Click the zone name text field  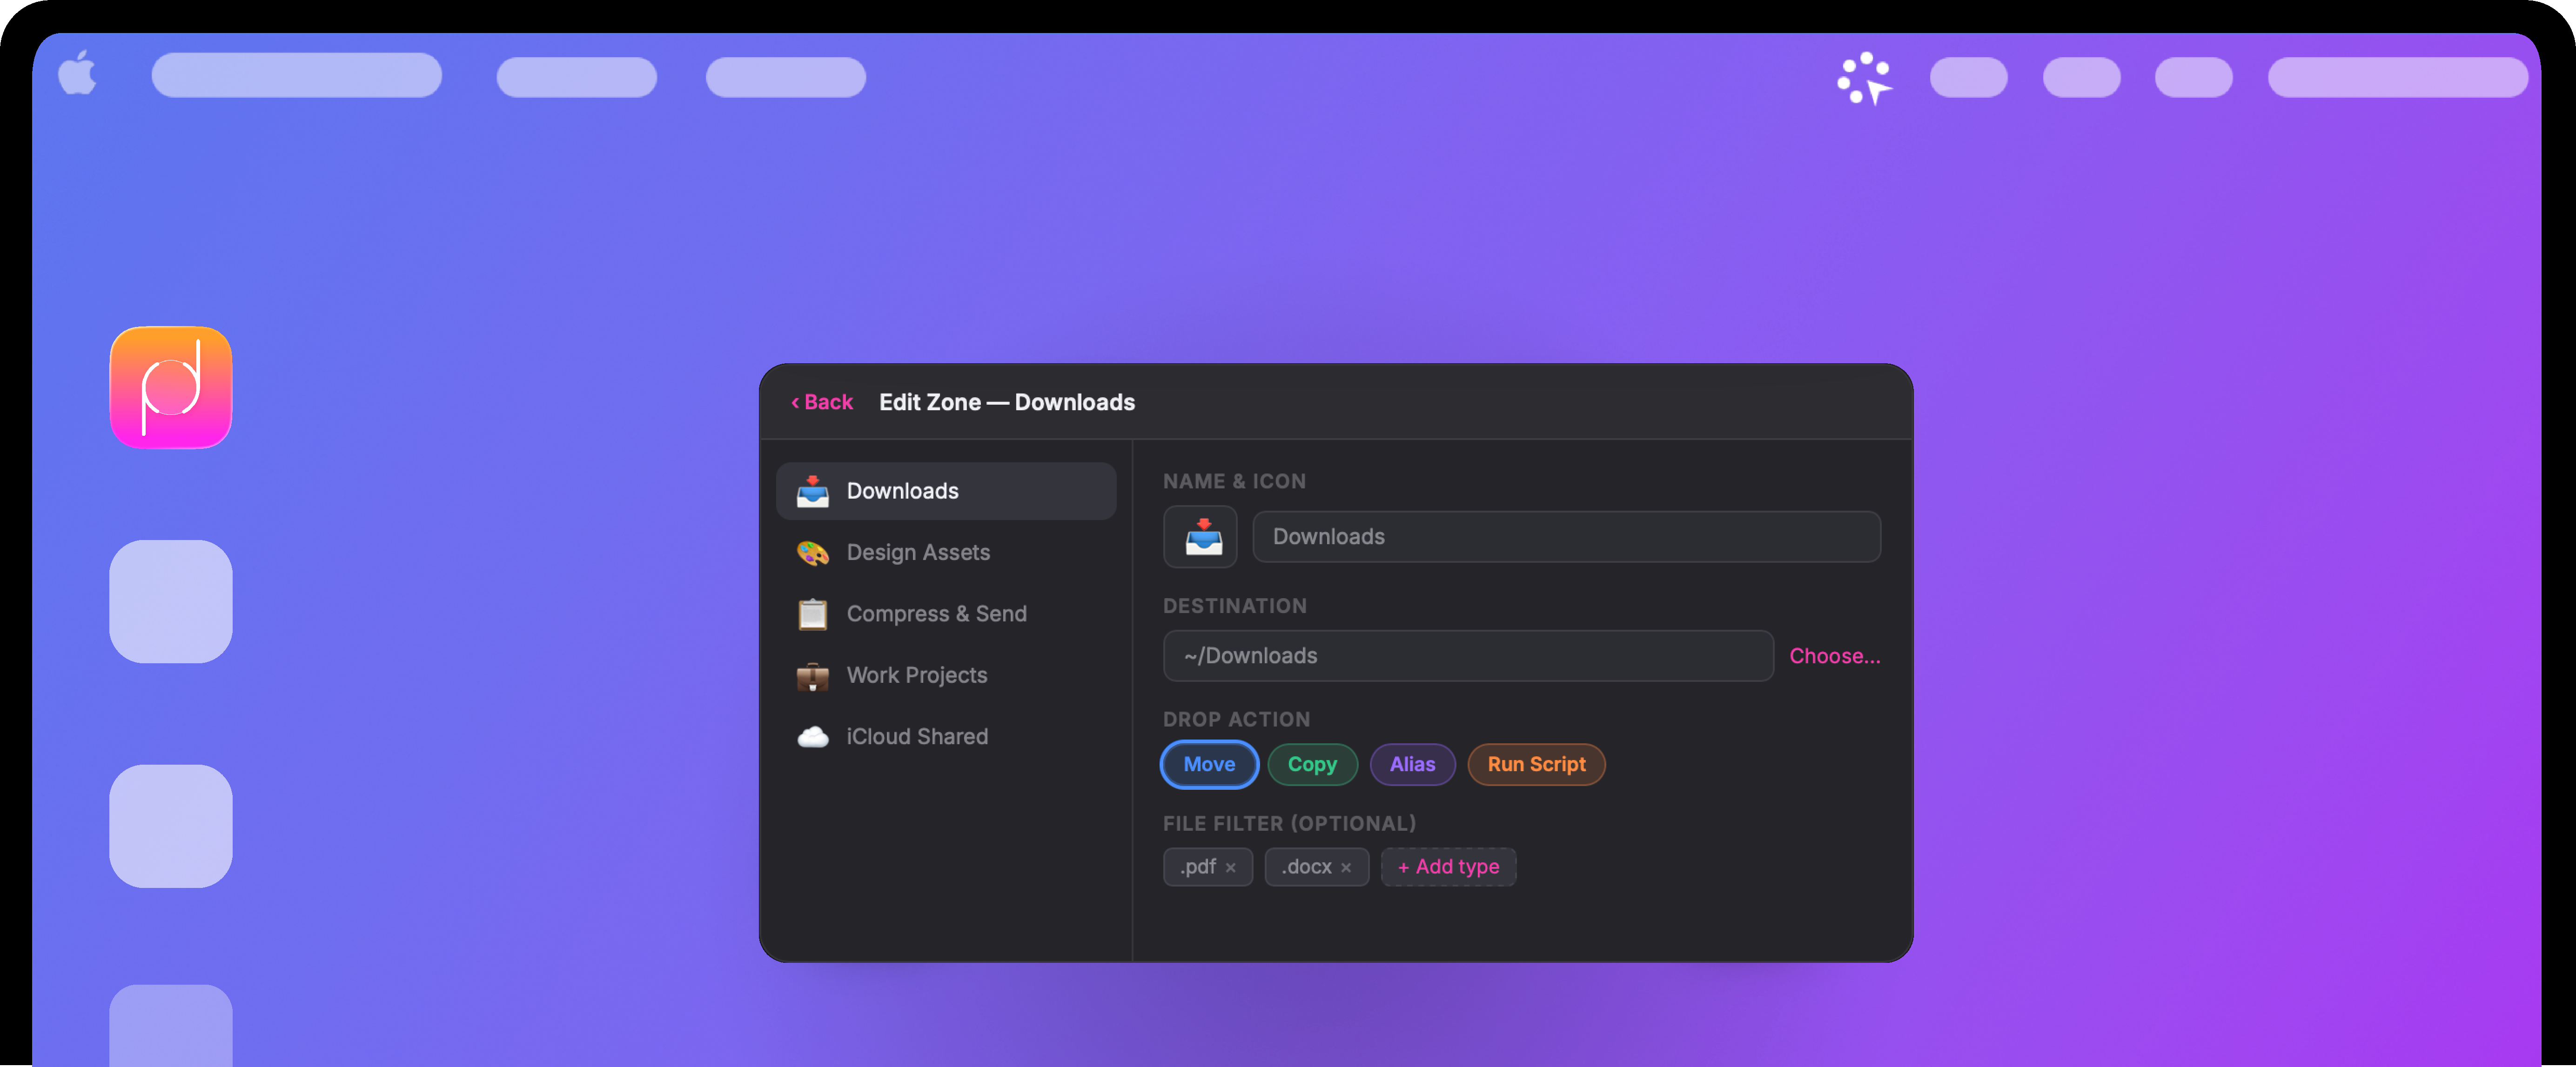[x=1565, y=537]
